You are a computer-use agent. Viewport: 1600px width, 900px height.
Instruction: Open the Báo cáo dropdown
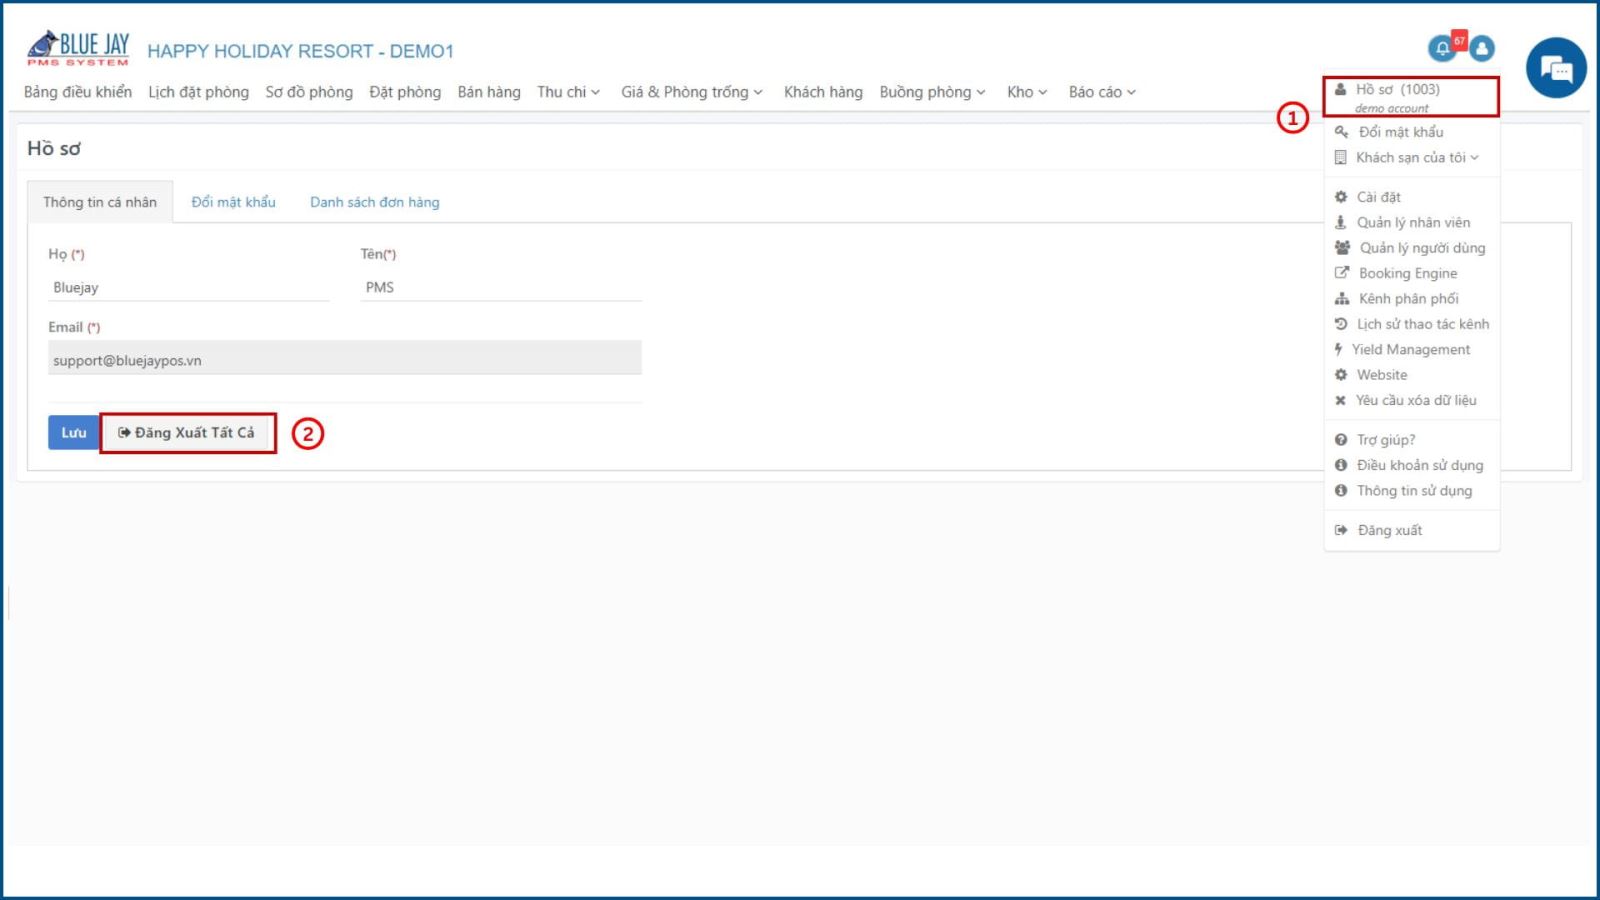(1102, 92)
